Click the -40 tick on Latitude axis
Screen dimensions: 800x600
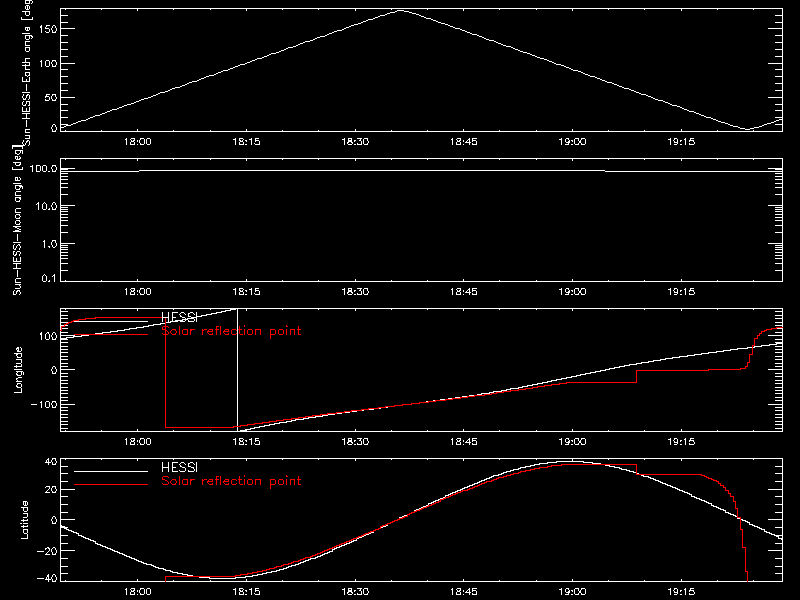tap(47, 579)
